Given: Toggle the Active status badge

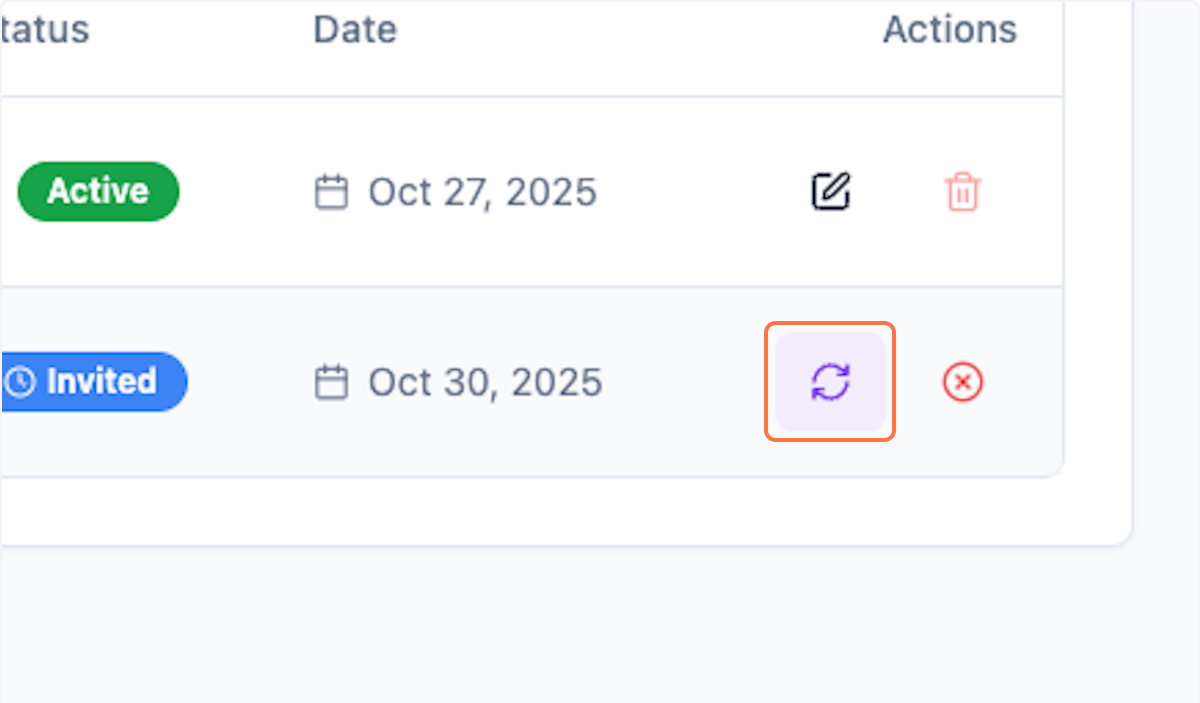Looking at the screenshot, I should (x=97, y=191).
